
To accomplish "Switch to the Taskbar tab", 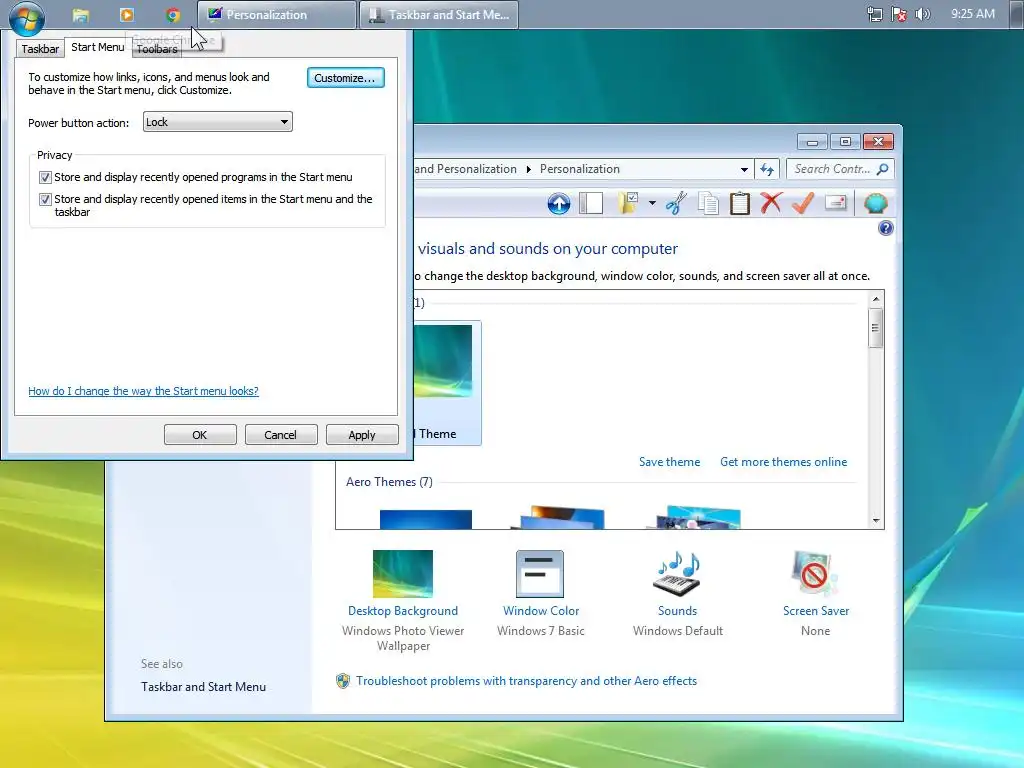I will [x=40, y=49].
